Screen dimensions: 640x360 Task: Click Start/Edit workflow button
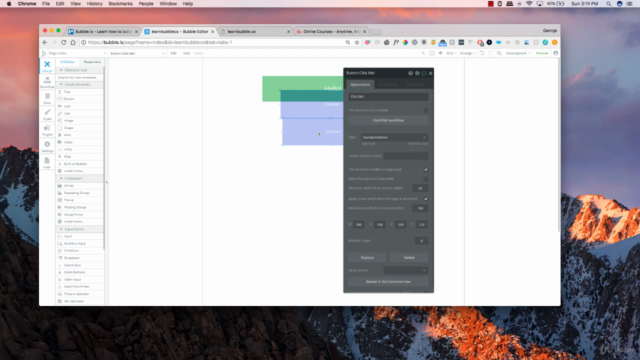[x=388, y=120]
